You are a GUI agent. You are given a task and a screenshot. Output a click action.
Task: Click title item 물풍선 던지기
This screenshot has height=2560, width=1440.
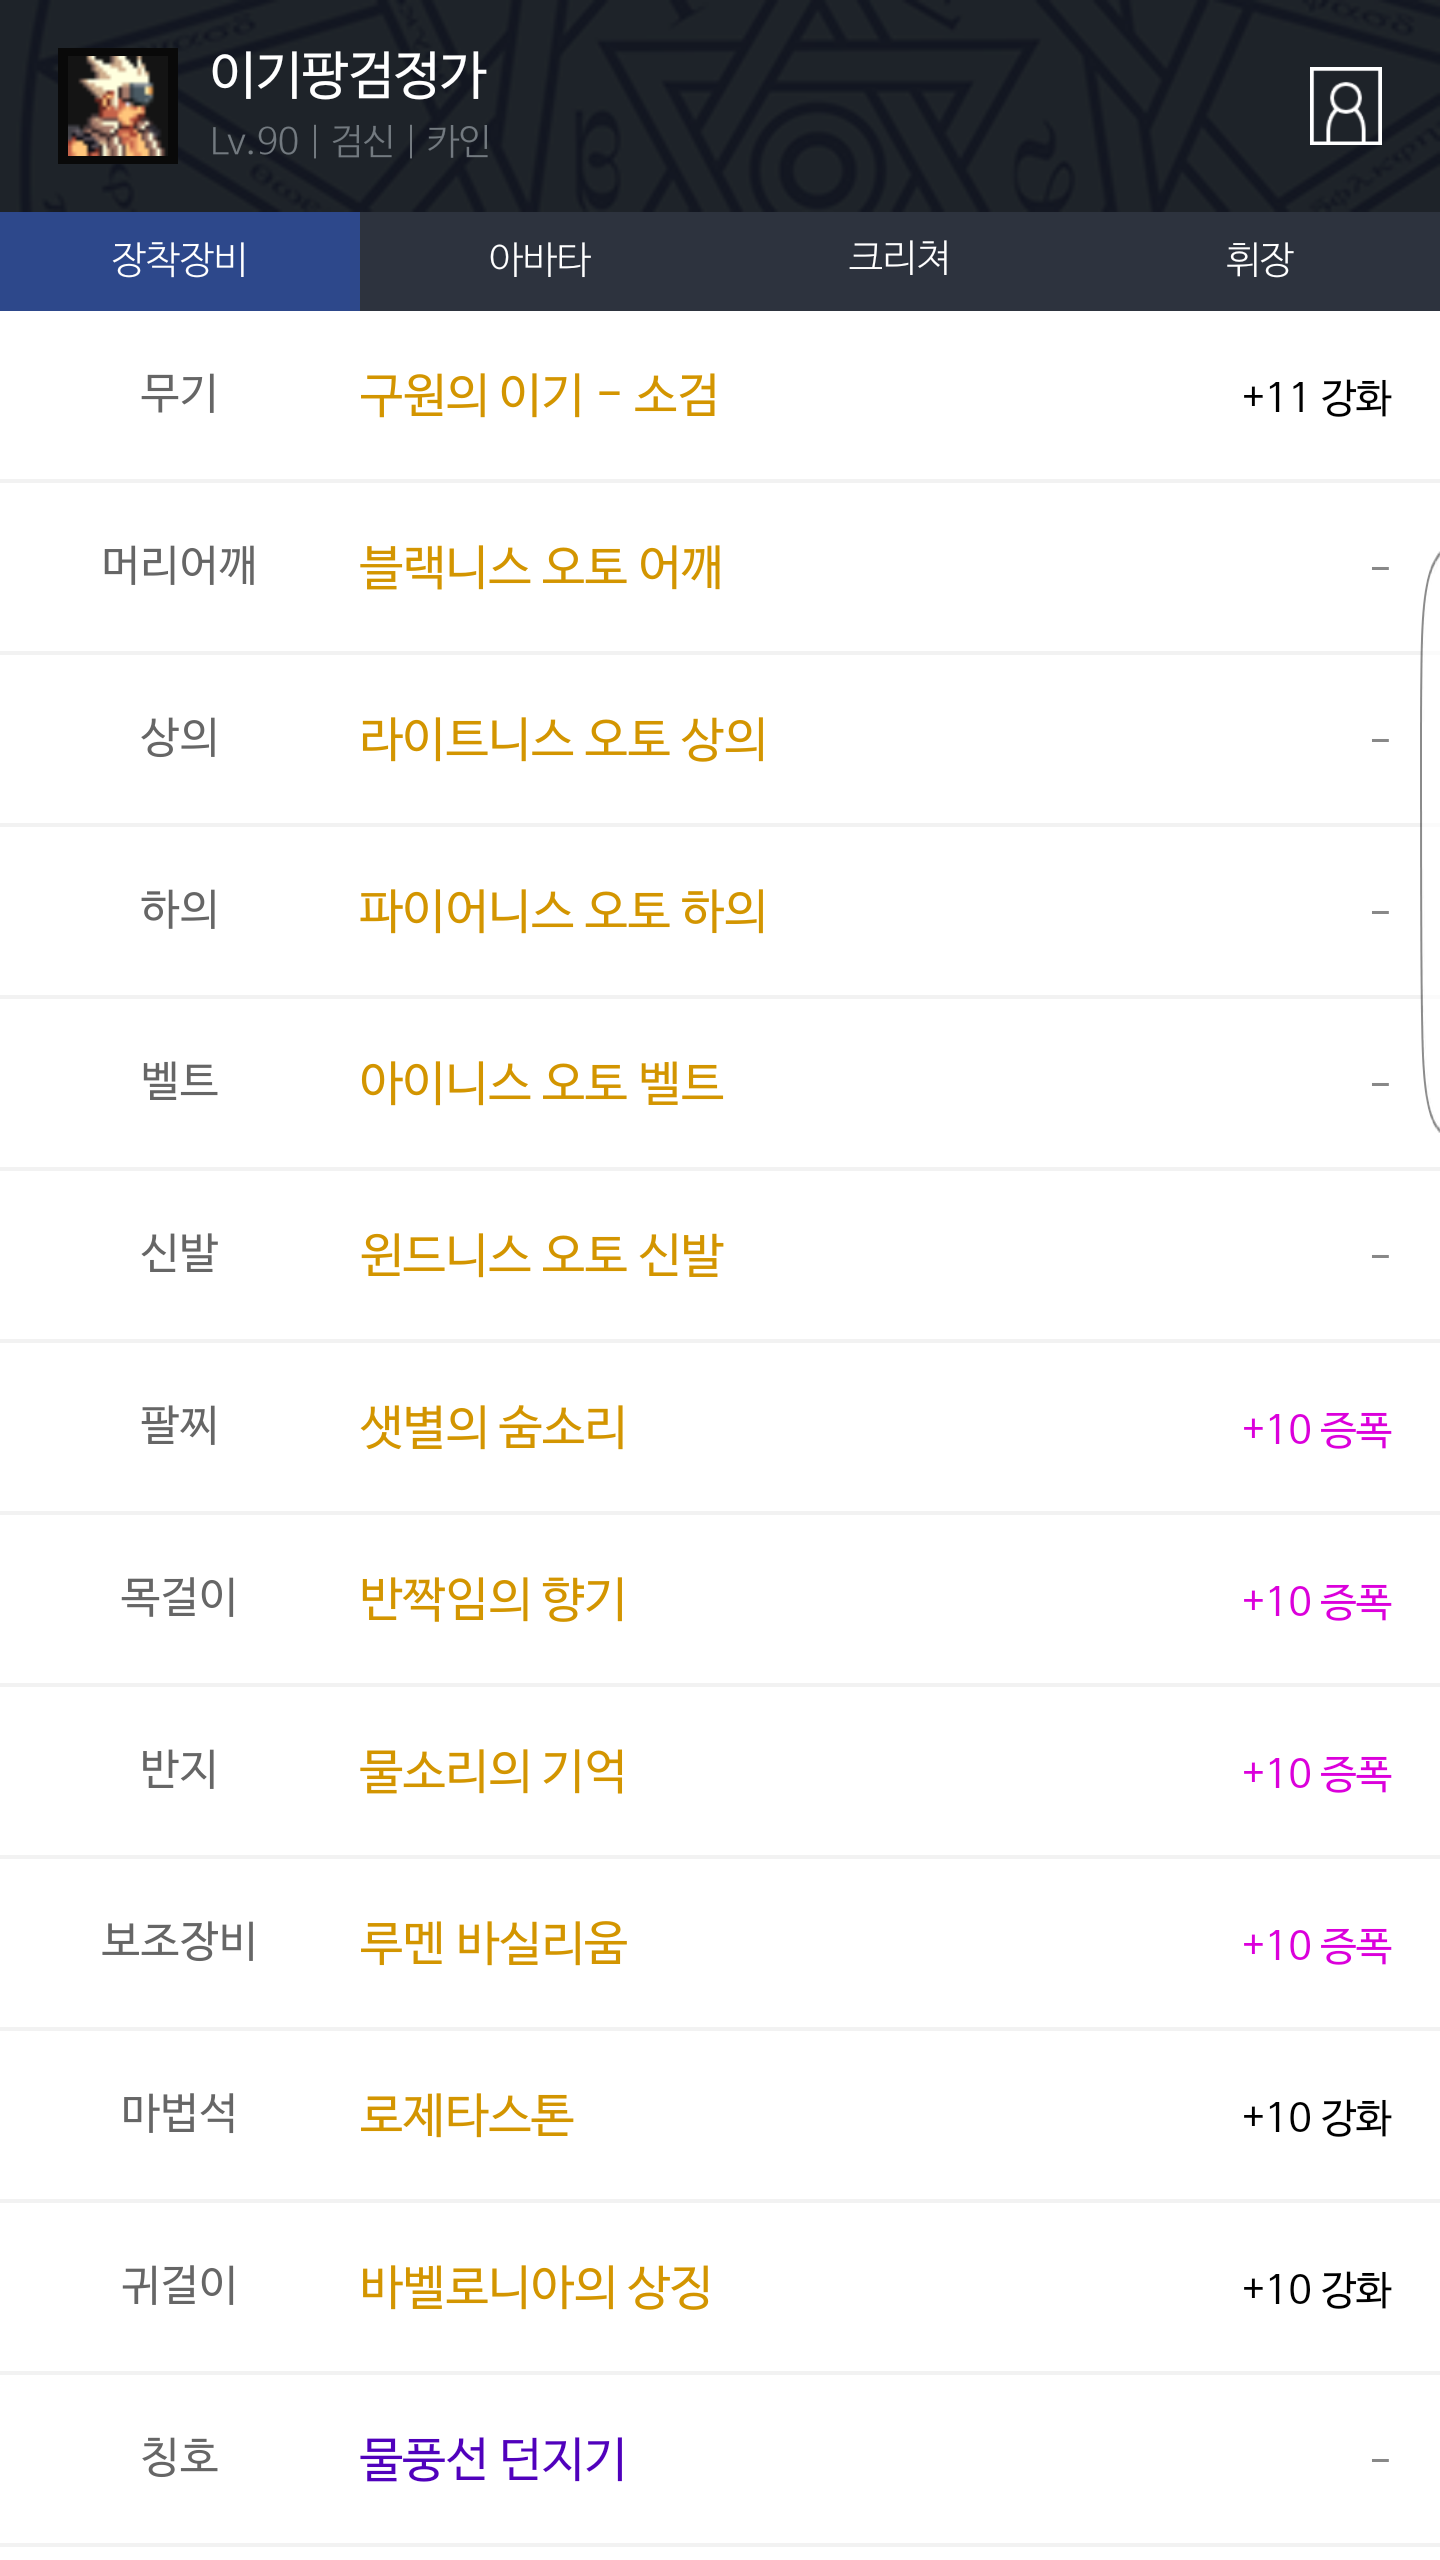point(493,2459)
